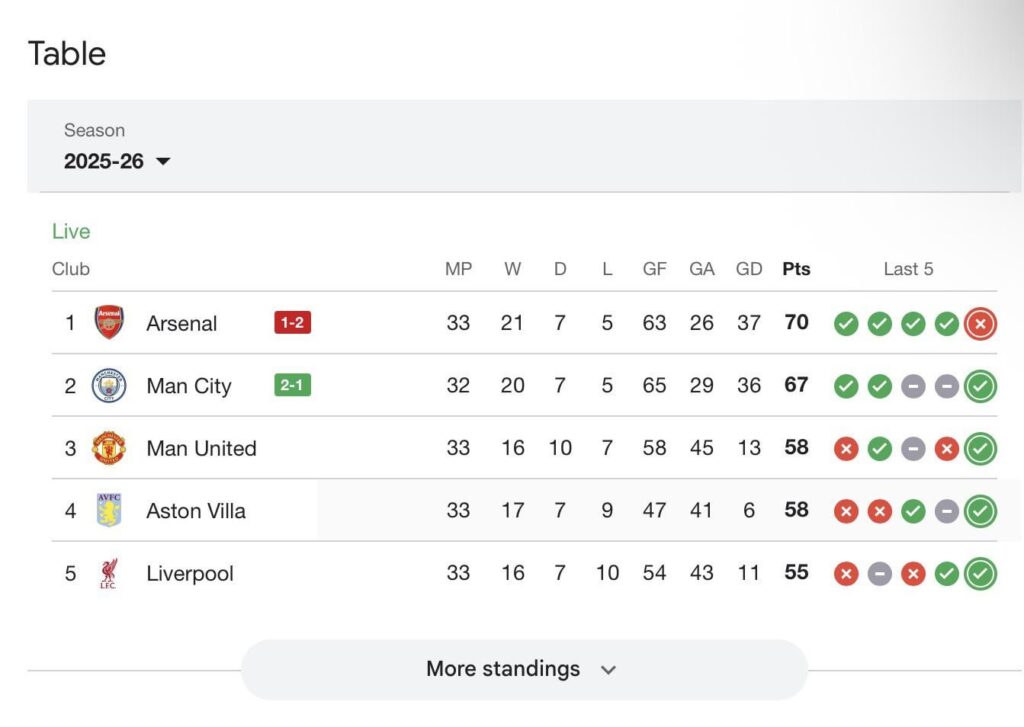This screenshot has width=1024, height=727.
Task: Click the Man City club badge
Action: pos(109,386)
